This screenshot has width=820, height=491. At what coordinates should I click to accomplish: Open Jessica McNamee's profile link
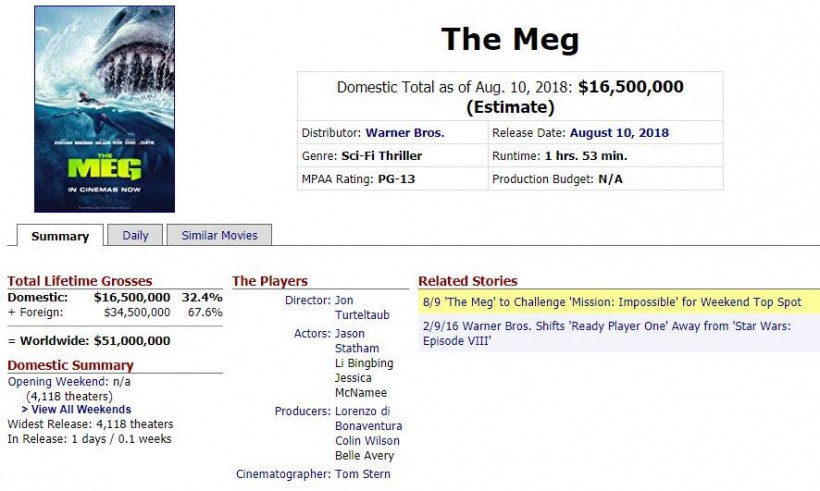[361, 385]
